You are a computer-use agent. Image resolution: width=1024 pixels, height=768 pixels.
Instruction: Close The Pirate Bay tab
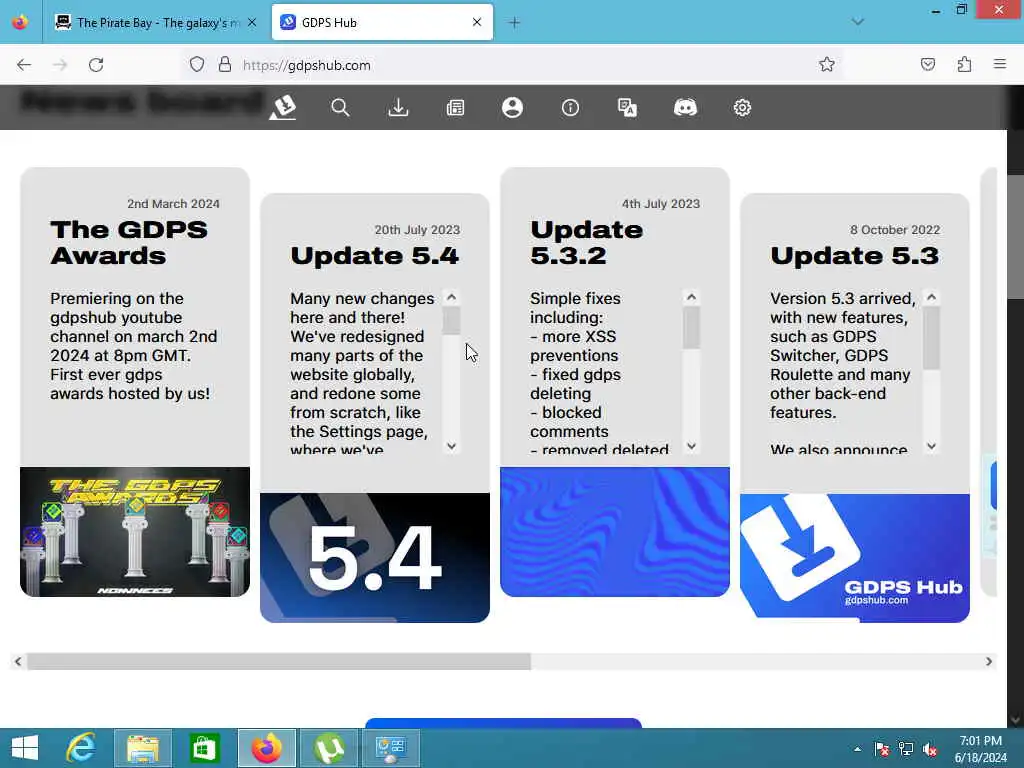point(251,22)
